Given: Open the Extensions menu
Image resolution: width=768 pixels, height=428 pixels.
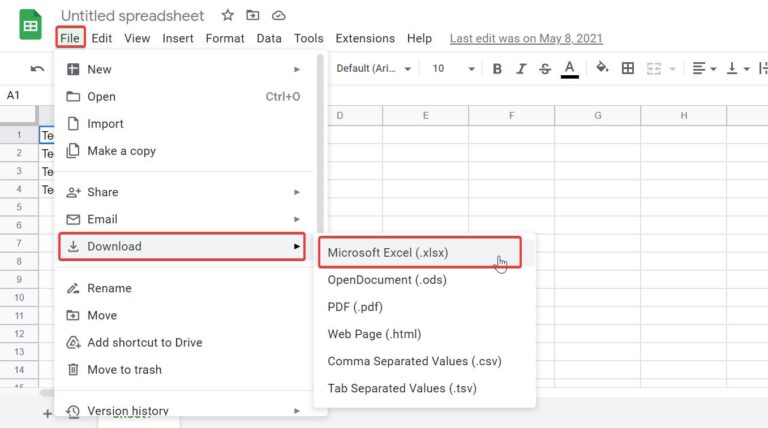Looking at the screenshot, I should tap(365, 38).
